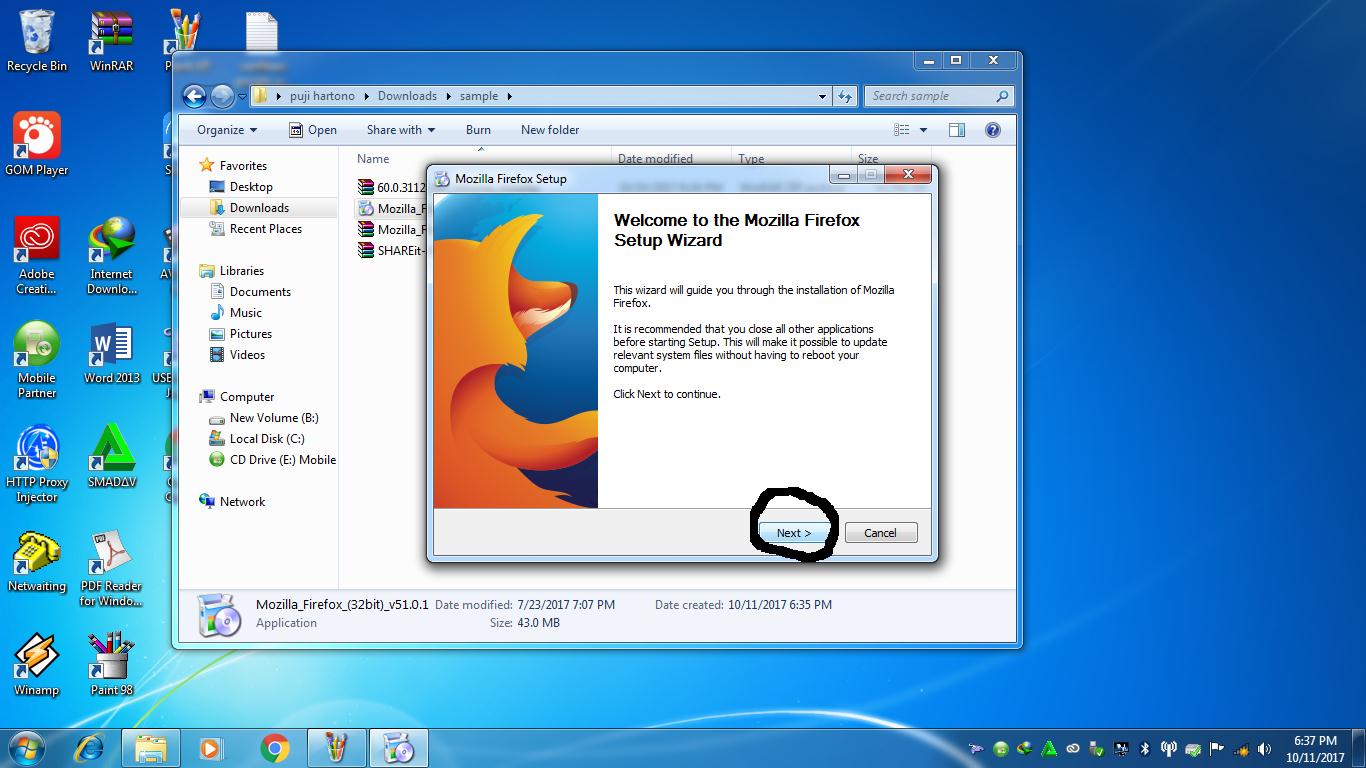Viewport: 1366px width, 768px height.
Task: Launch GOM Player from the desktop
Action: (x=37, y=144)
